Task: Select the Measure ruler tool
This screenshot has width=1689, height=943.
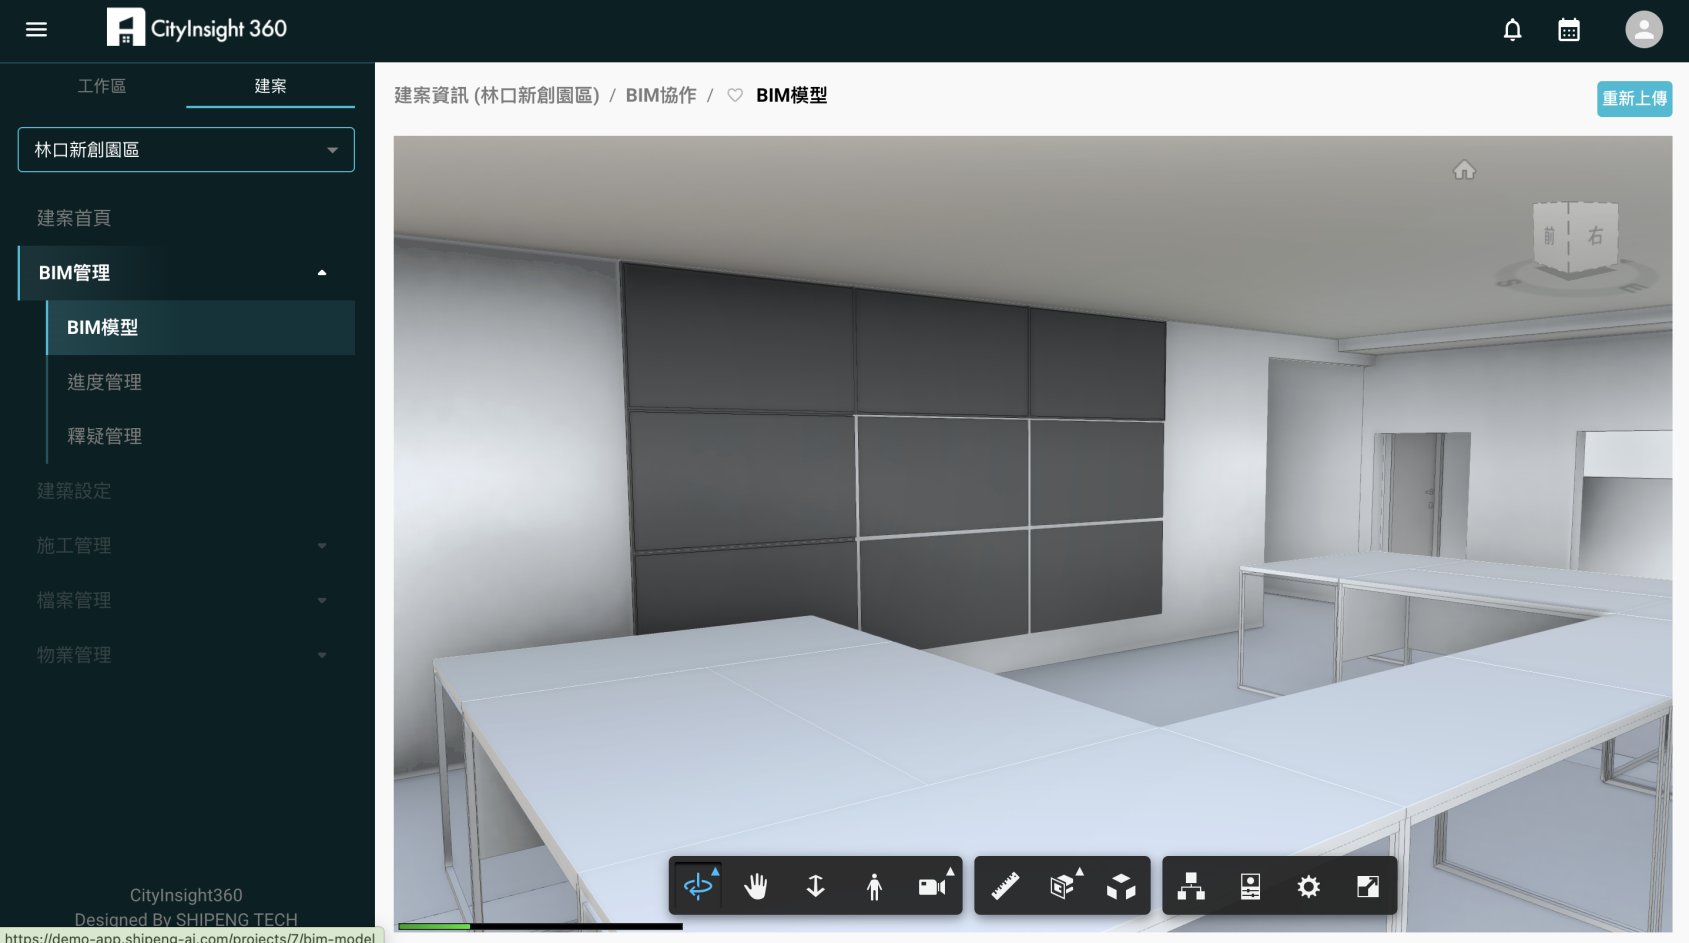Action: (x=1005, y=886)
